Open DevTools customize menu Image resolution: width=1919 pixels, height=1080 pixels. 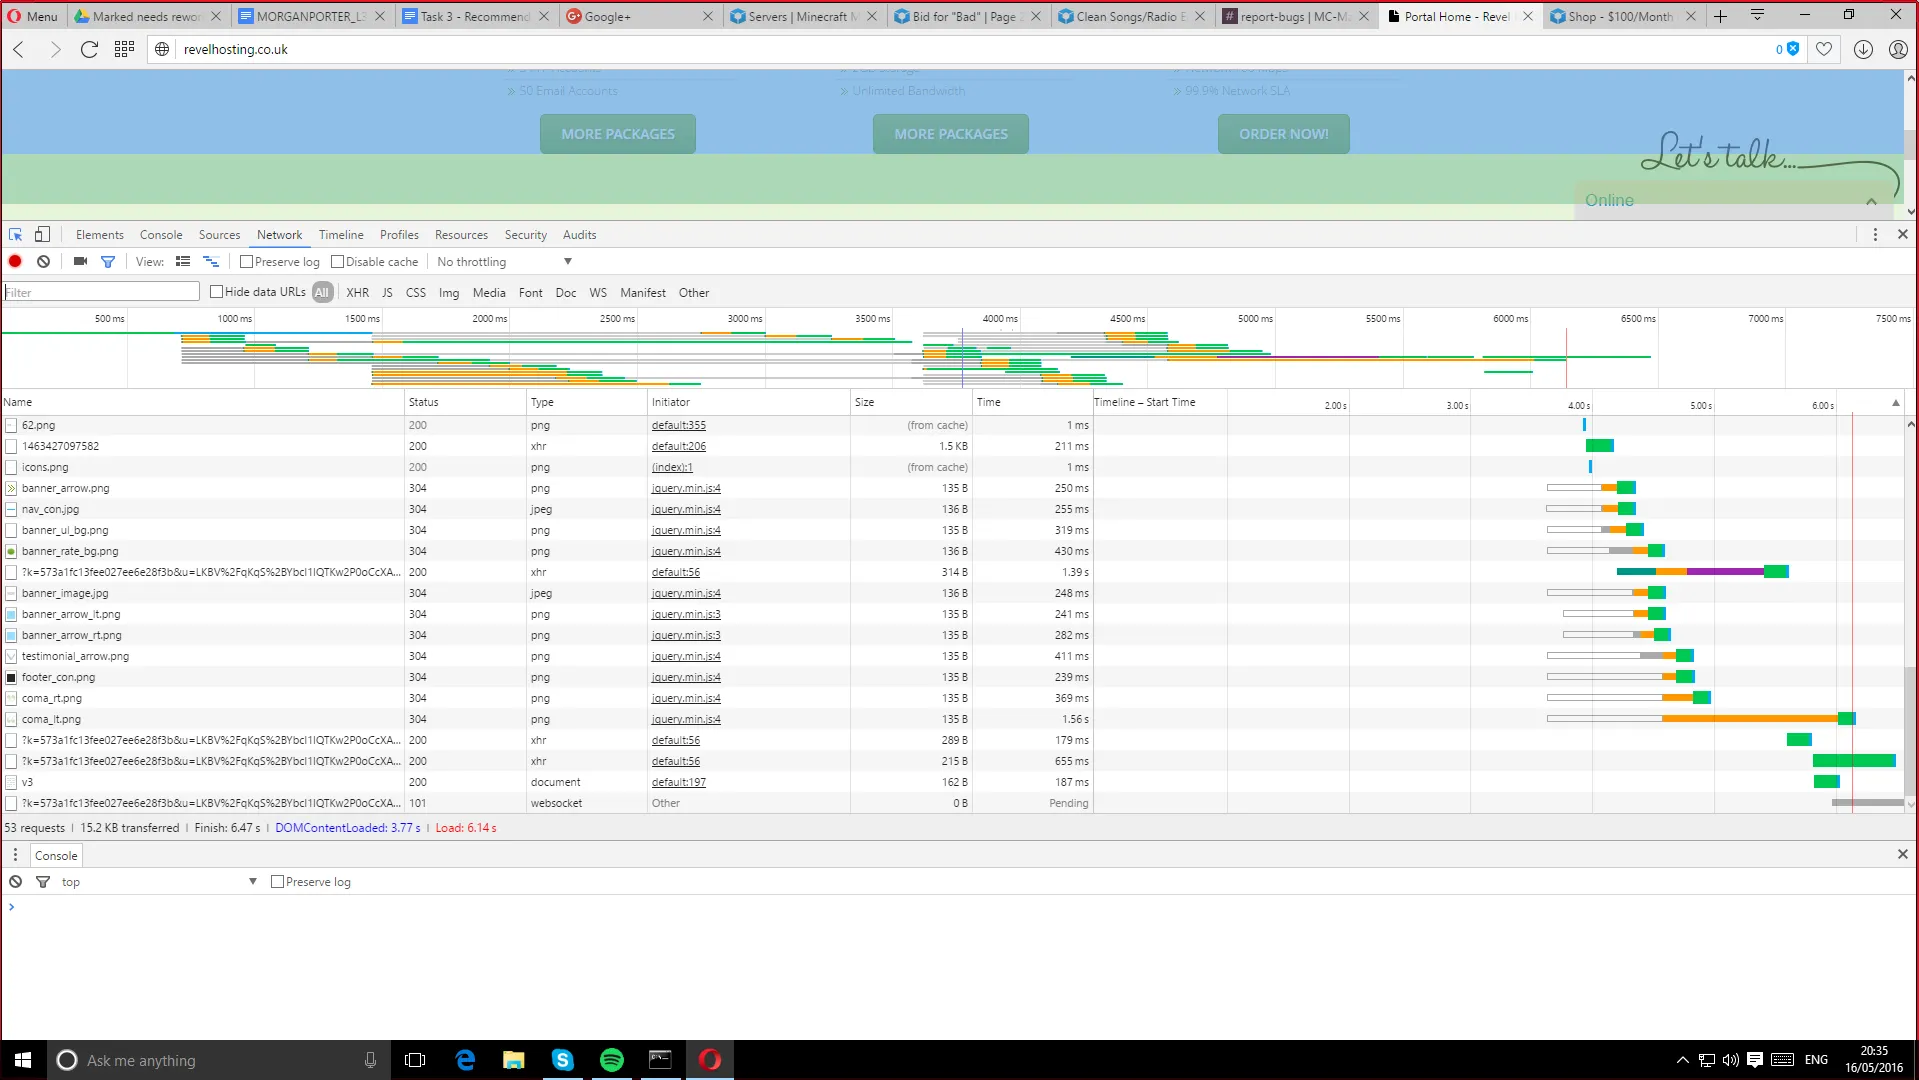(1875, 234)
